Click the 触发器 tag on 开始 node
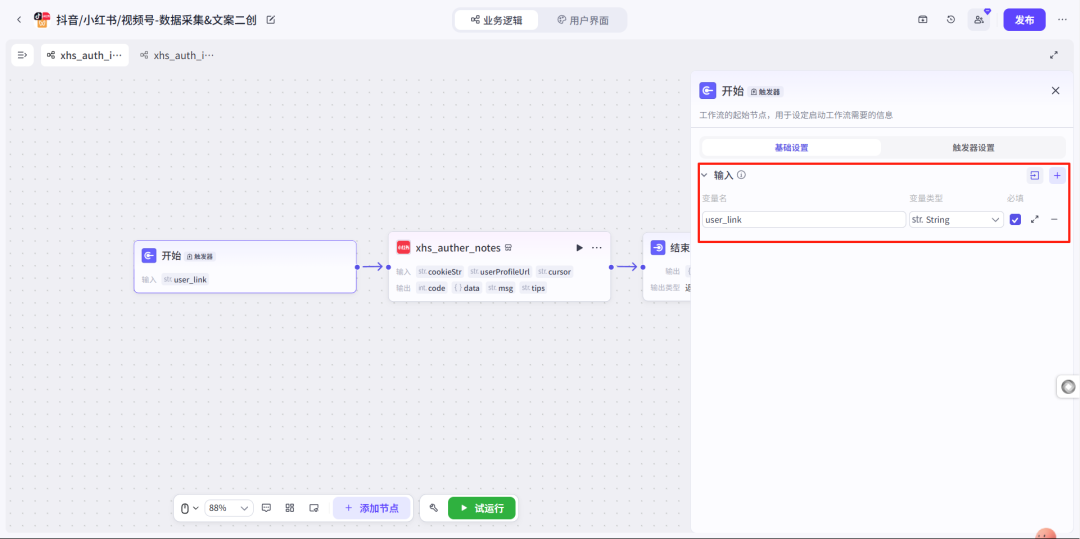Screen dimensions: 1080x539 pyautogui.click(x=200, y=256)
